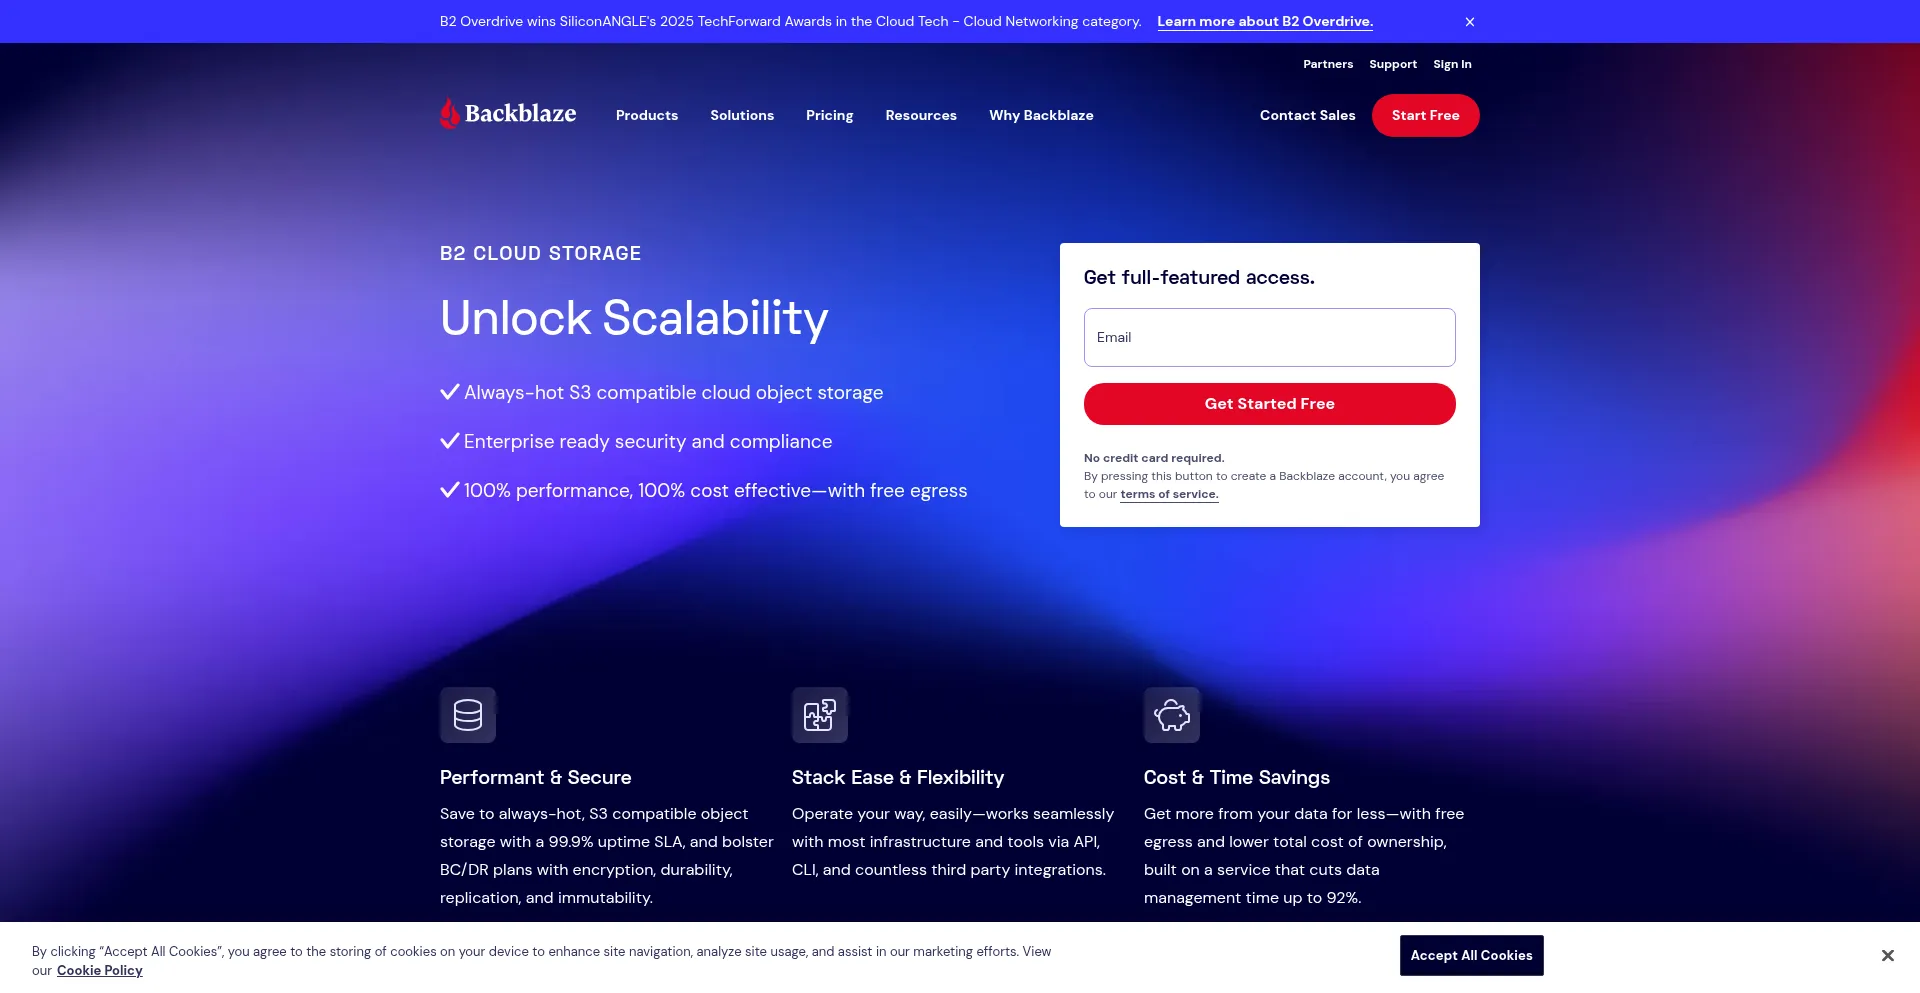1920x993 pixels.
Task: Open the Resources dropdown menu
Action: (x=921, y=116)
